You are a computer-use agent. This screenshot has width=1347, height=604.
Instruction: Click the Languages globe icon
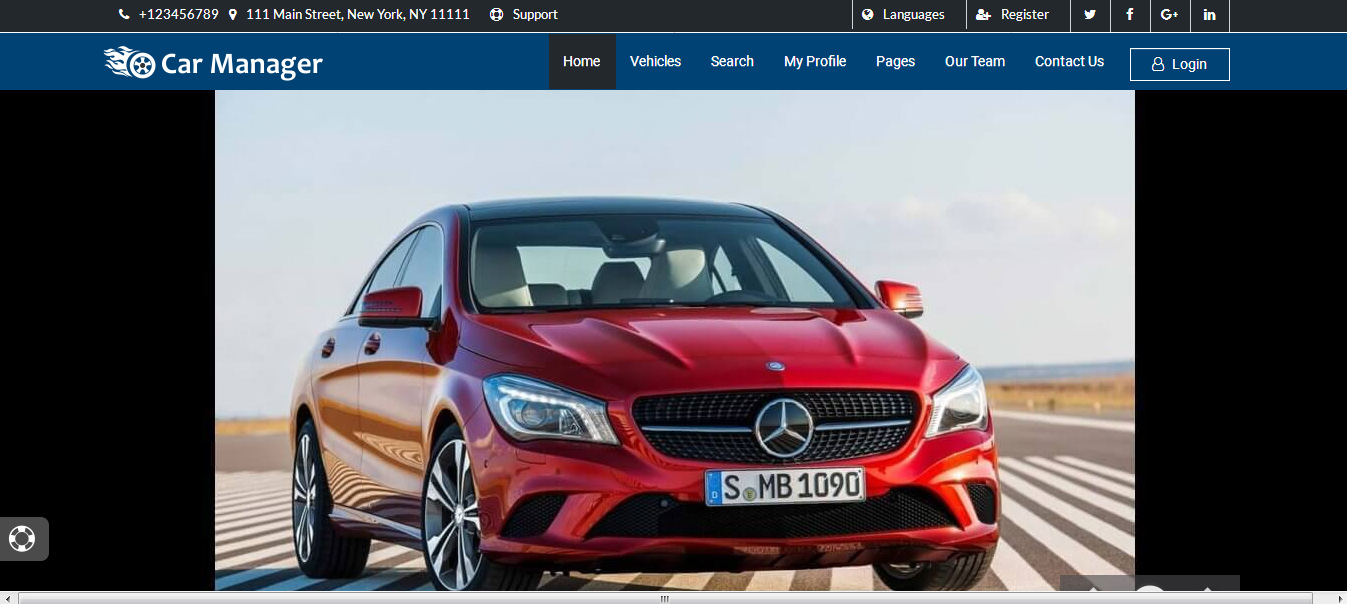868,15
